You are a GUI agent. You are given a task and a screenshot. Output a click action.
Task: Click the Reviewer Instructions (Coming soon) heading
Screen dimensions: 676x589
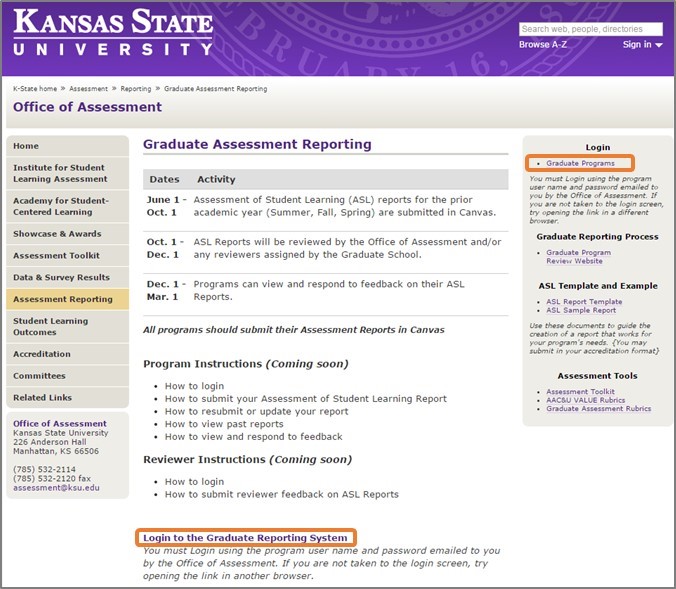(x=247, y=460)
